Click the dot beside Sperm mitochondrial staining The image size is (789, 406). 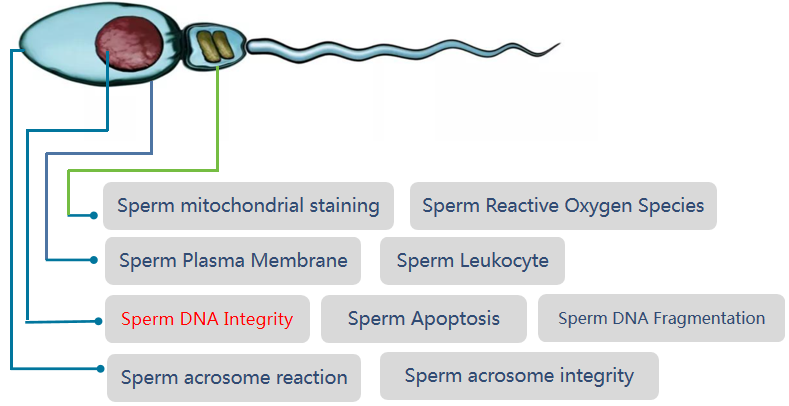click(94, 215)
